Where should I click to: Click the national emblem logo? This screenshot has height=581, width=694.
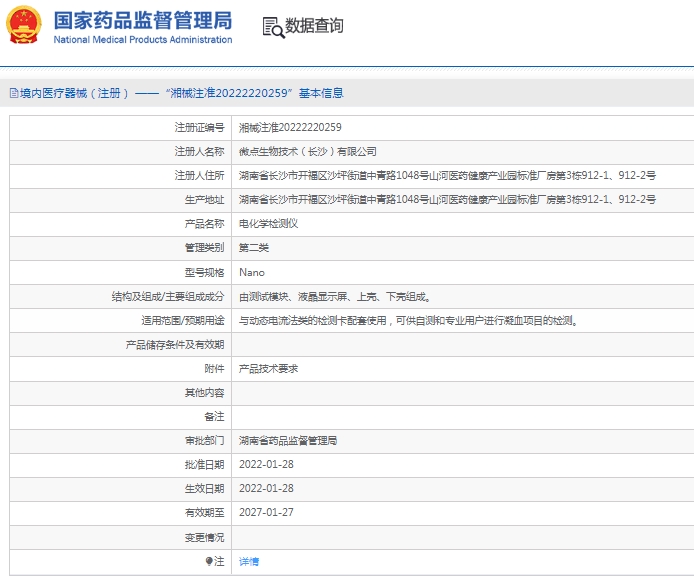23,25
